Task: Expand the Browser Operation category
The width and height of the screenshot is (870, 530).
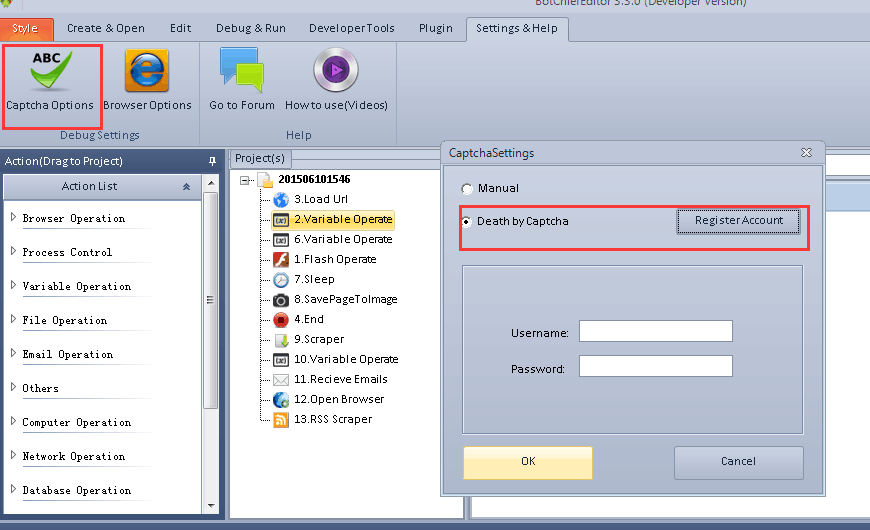Action: pos(14,218)
